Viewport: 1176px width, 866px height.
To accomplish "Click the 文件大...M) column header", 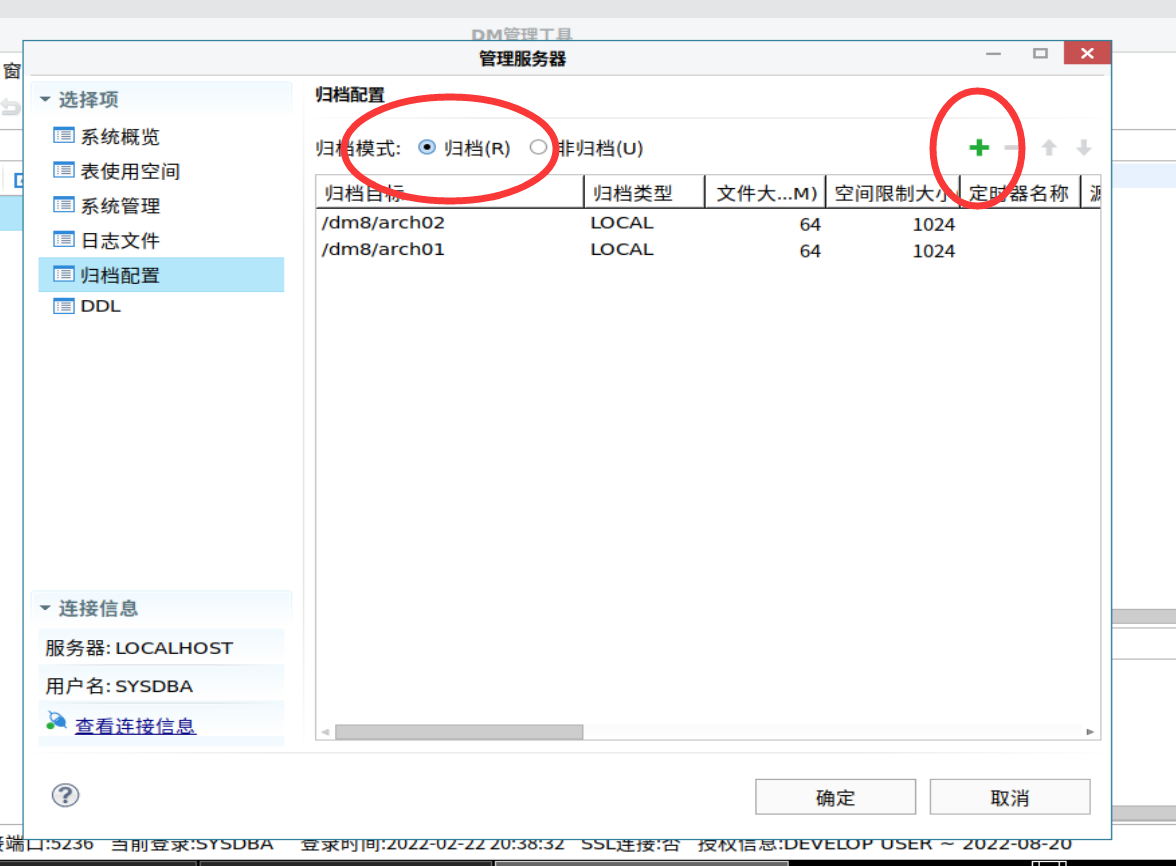I will (x=766, y=193).
